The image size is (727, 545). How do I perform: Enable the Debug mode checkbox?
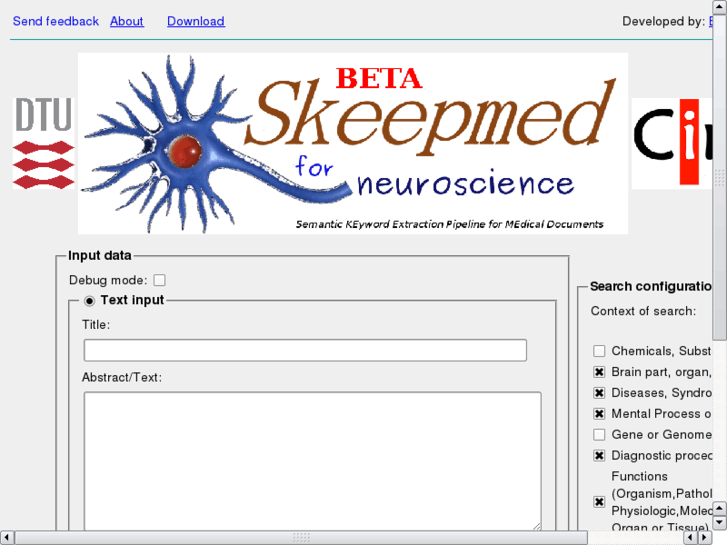pyautogui.click(x=159, y=280)
